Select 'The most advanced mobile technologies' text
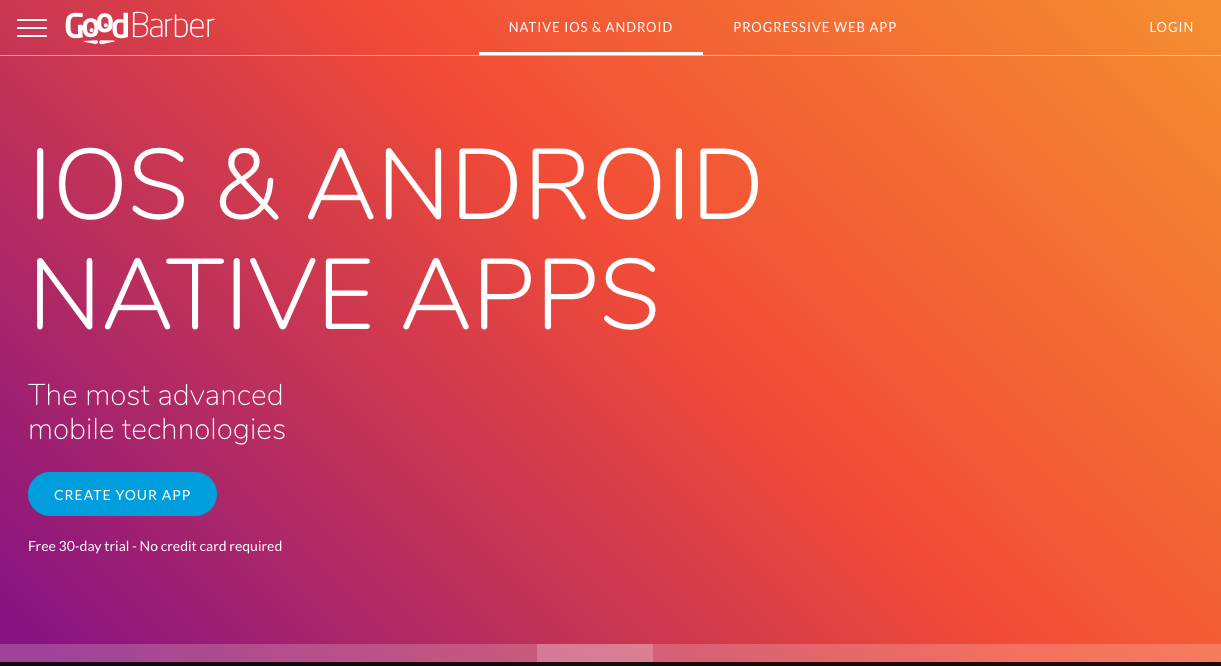The image size is (1221, 666). (157, 412)
